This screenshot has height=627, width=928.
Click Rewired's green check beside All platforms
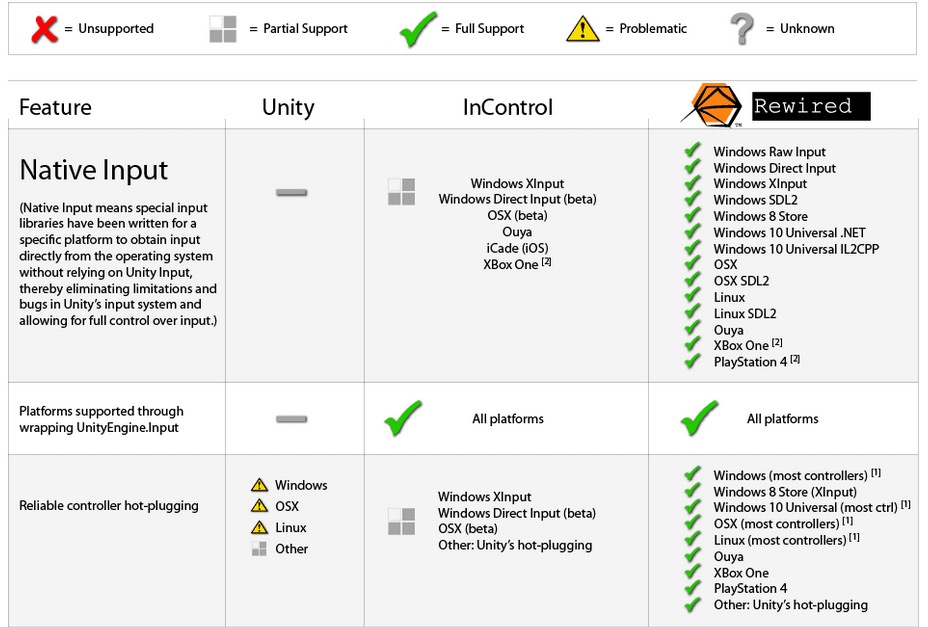point(699,418)
